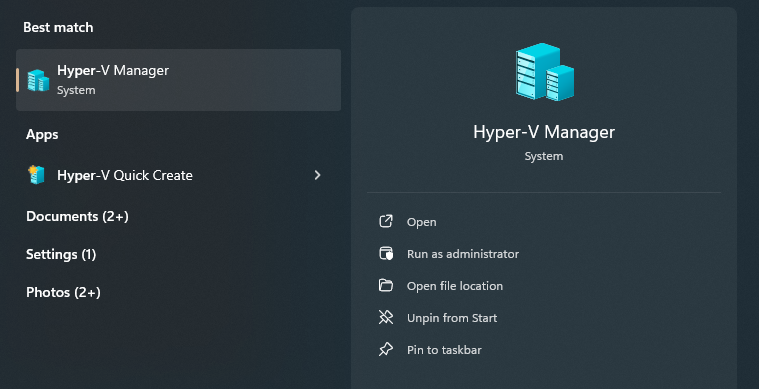Click the Hyper-V Manager icon in best match
This screenshot has height=389, width=759.
[38, 80]
